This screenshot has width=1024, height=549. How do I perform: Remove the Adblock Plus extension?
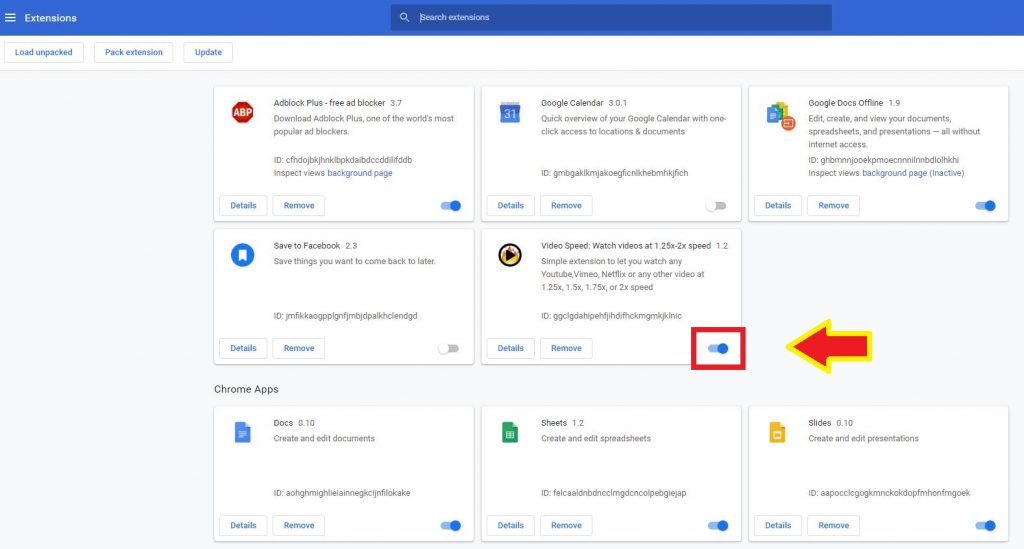pos(299,206)
